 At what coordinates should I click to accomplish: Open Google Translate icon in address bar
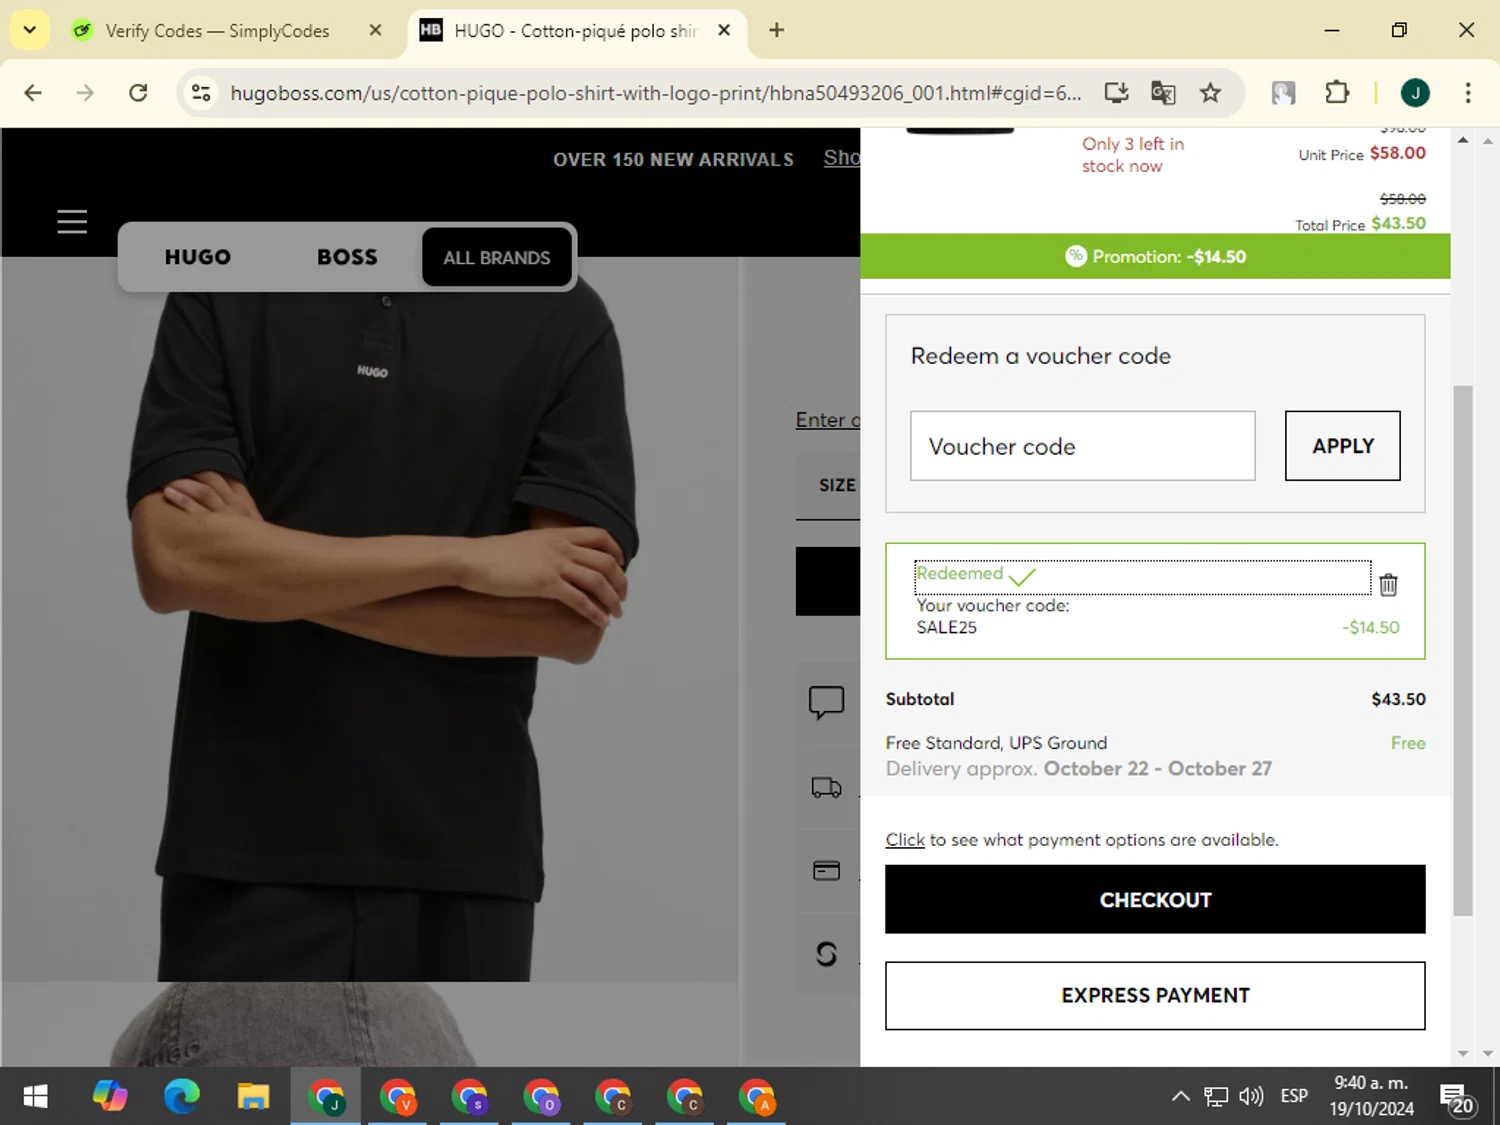(x=1163, y=93)
